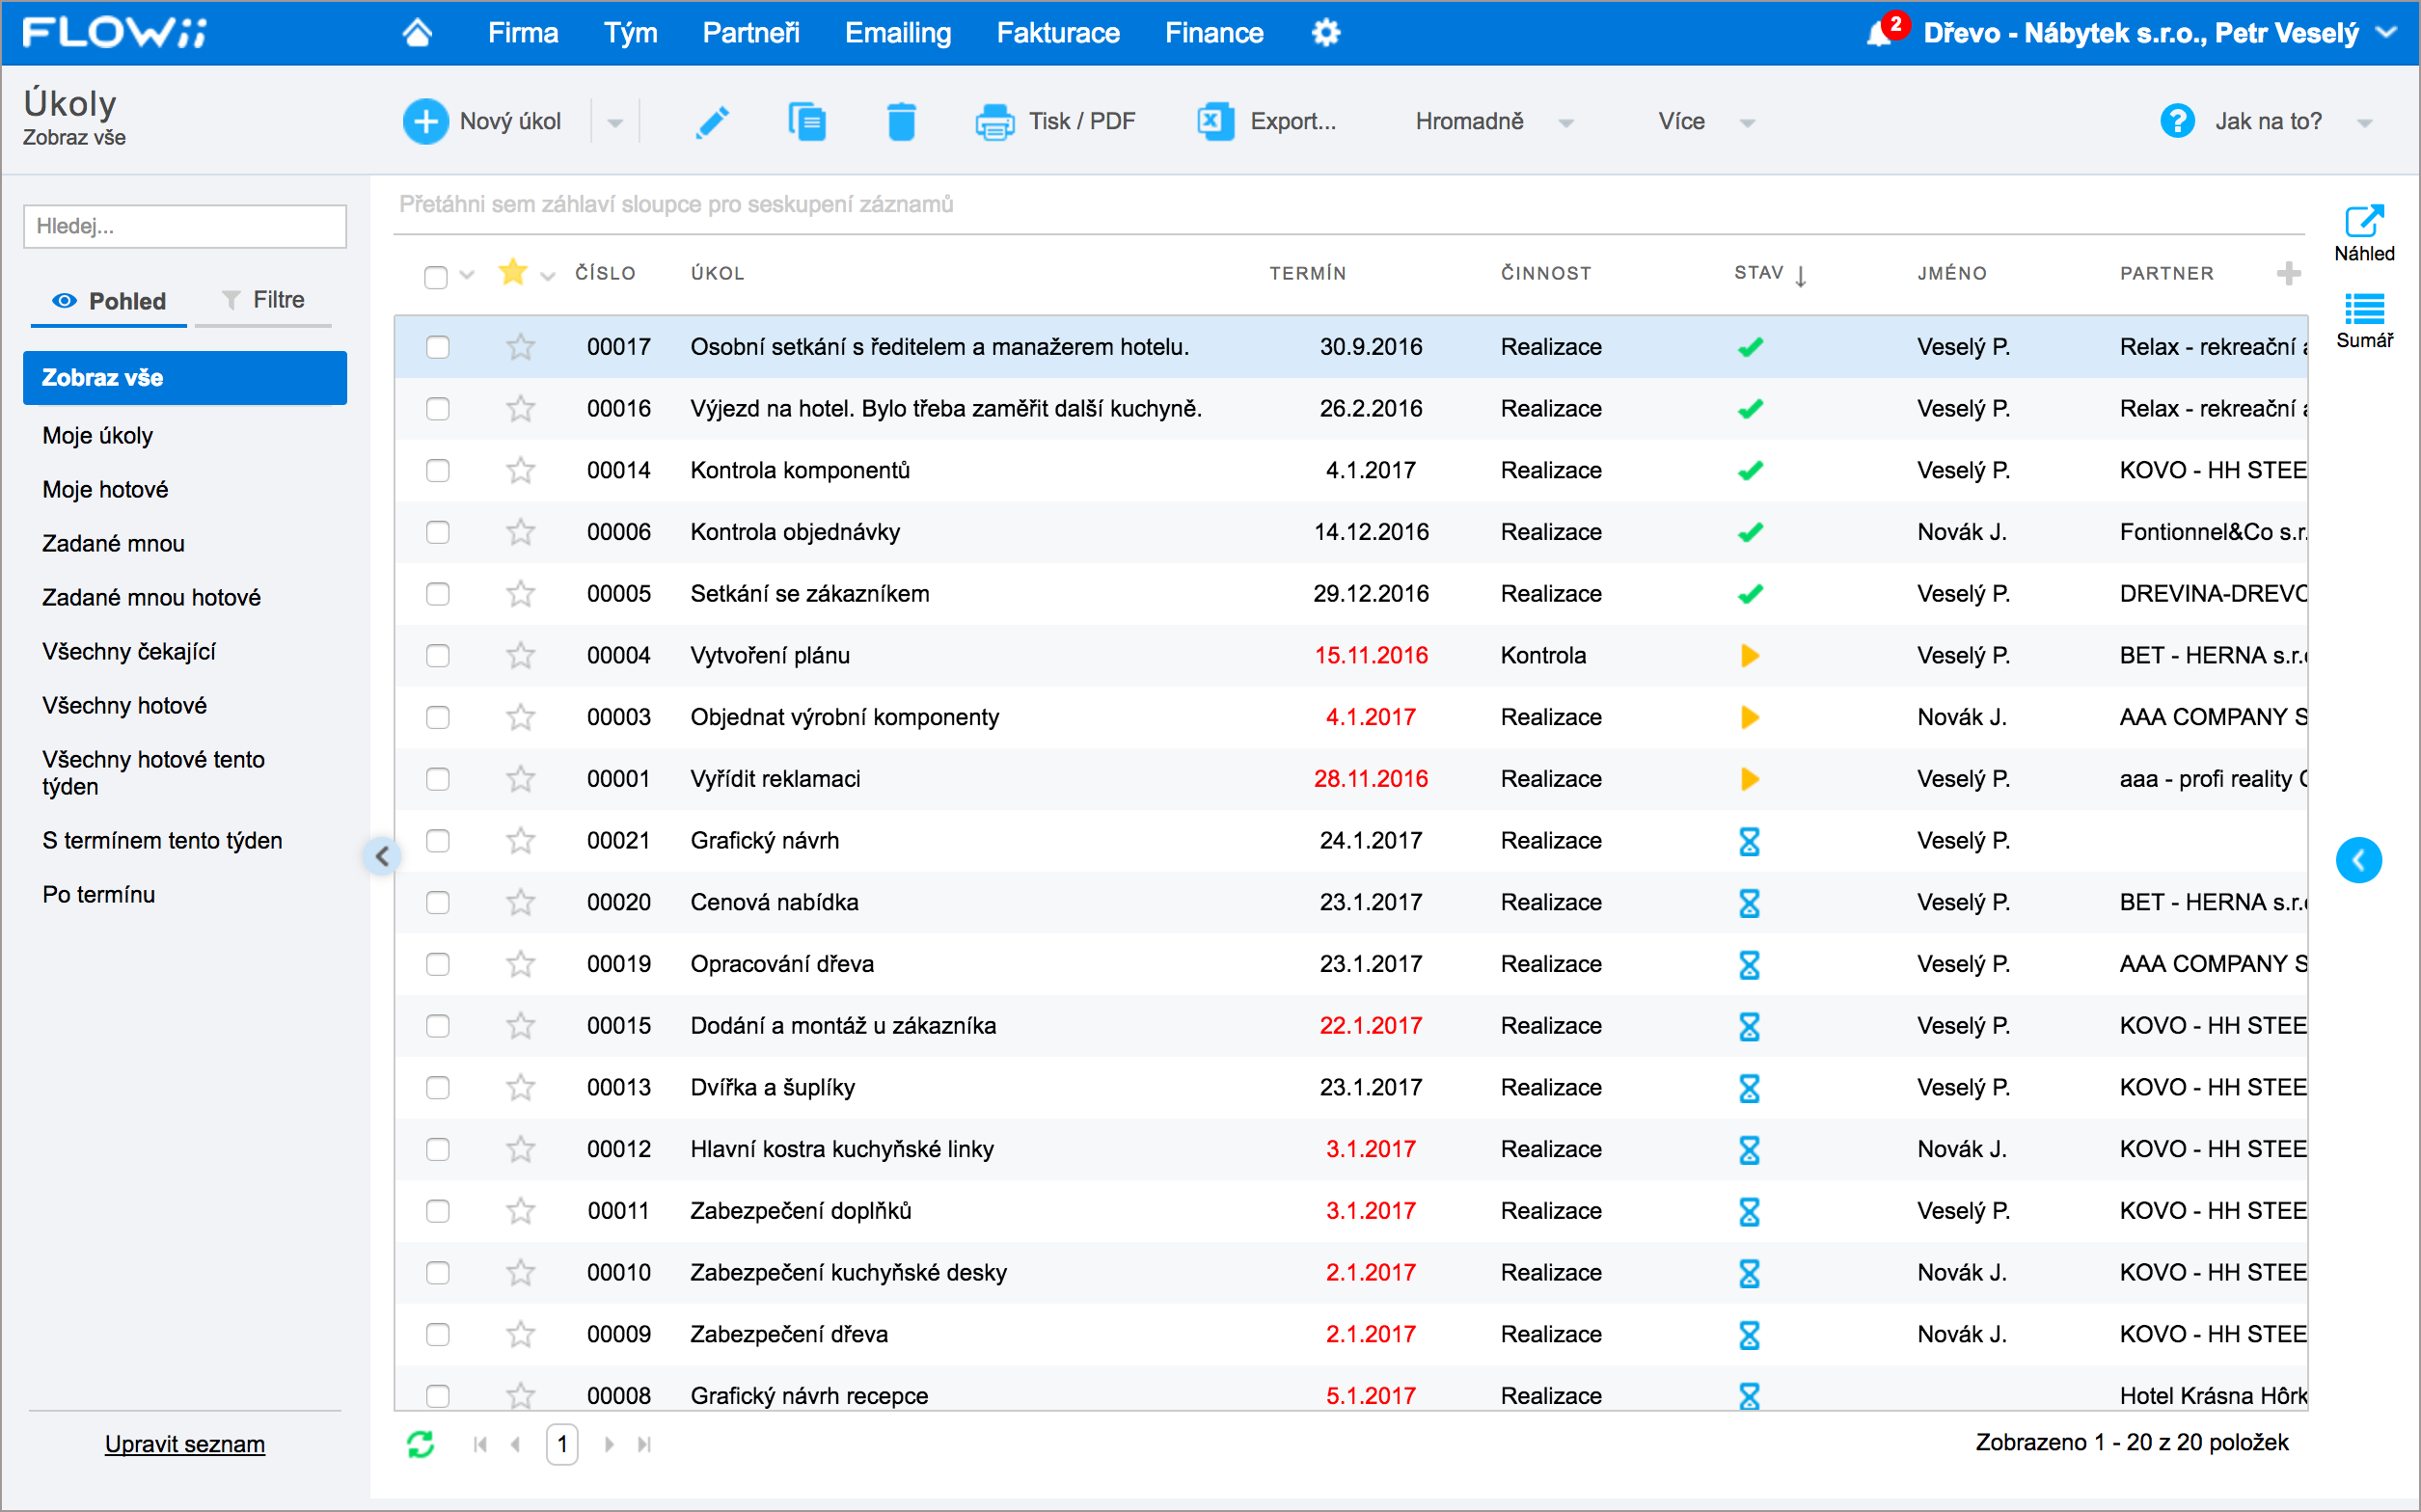2421x1512 pixels.
Task: Check the box for Cenová nabídka
Action: coord(437,902)
